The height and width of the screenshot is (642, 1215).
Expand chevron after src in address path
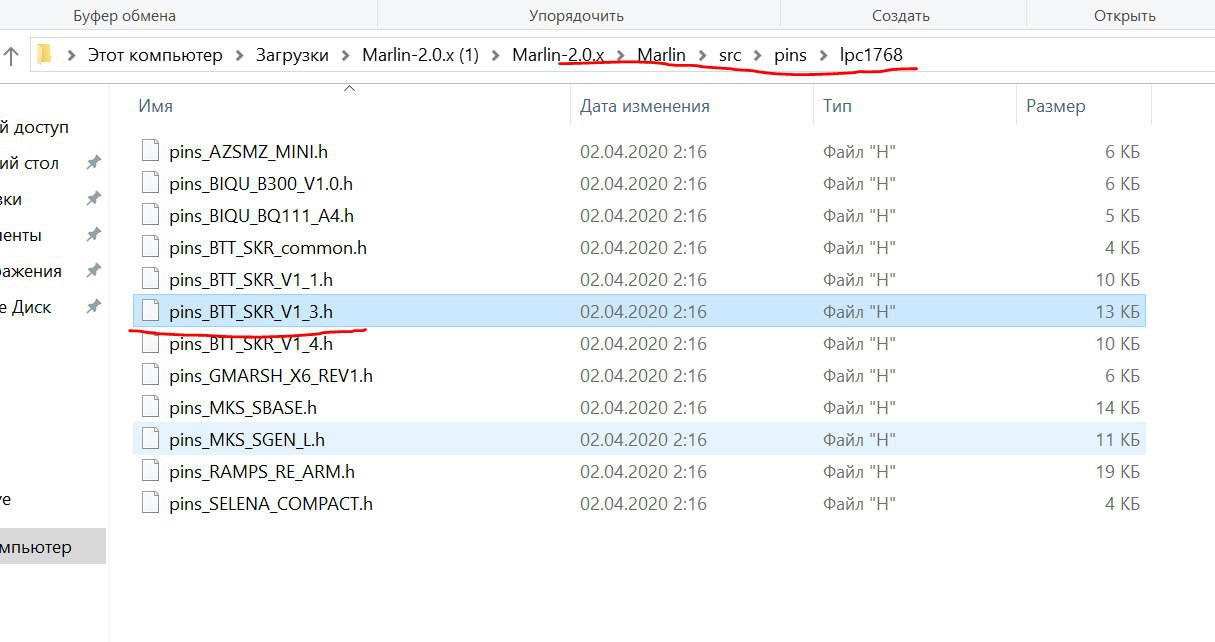click(x=757, y=56)
